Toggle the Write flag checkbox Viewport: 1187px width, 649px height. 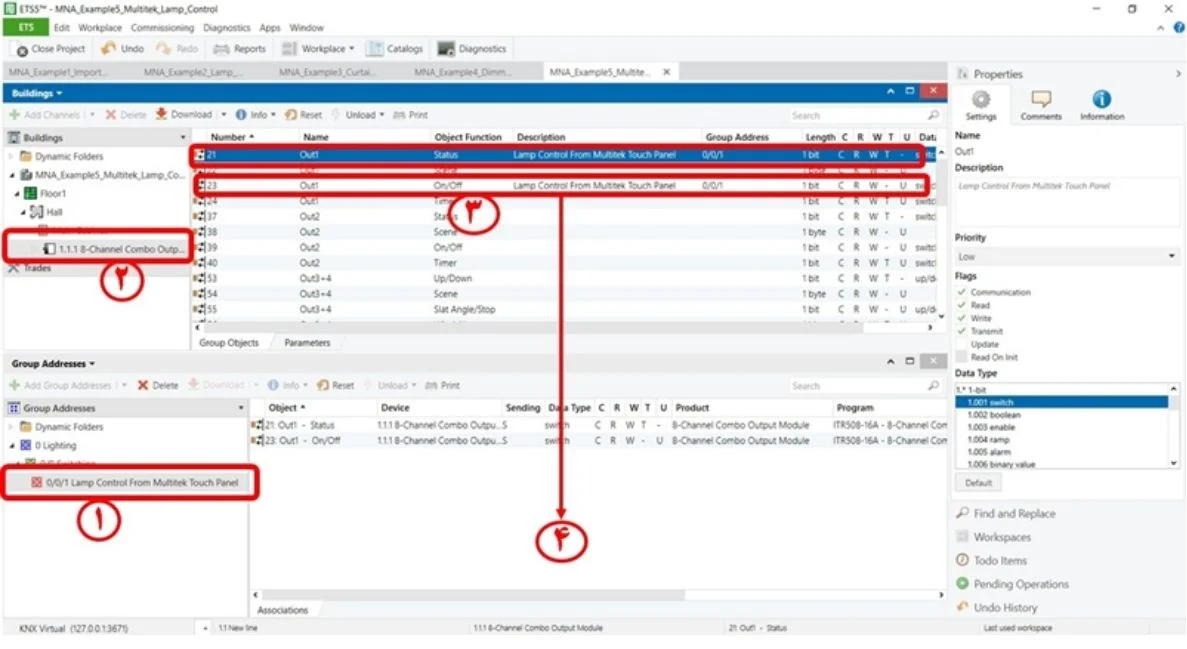[x=961, y=318]
